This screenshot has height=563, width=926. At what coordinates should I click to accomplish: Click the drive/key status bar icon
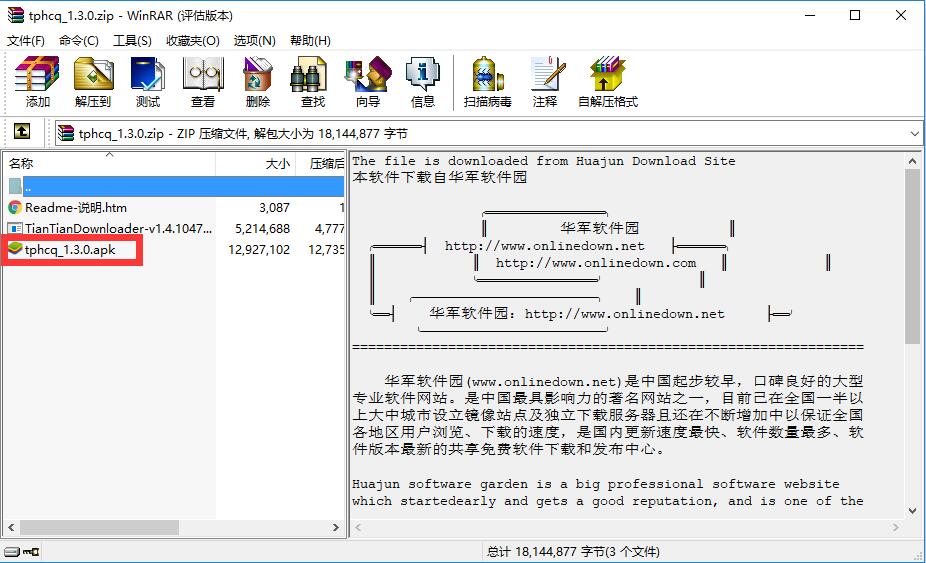pos(22,552)
